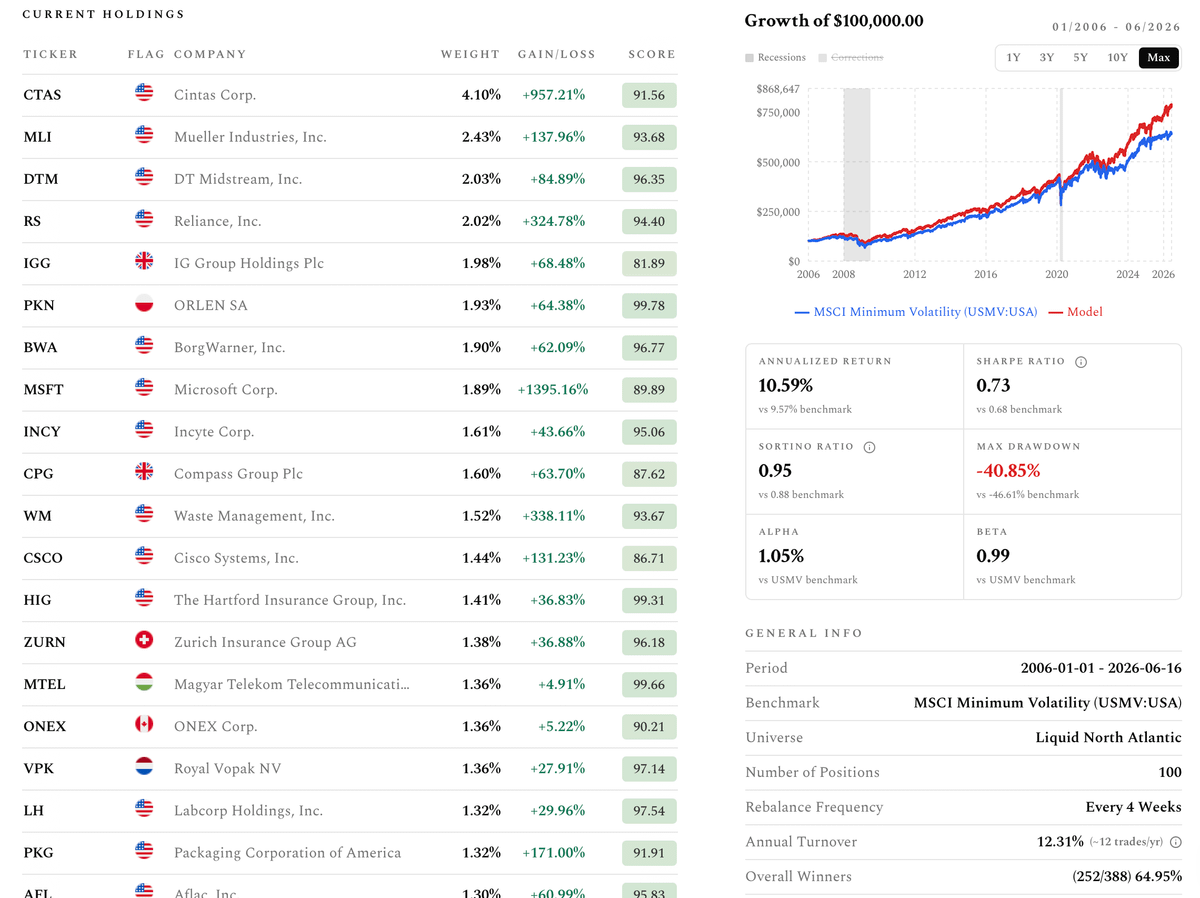Click the Magyar Telekom company name

pos(292,684)
